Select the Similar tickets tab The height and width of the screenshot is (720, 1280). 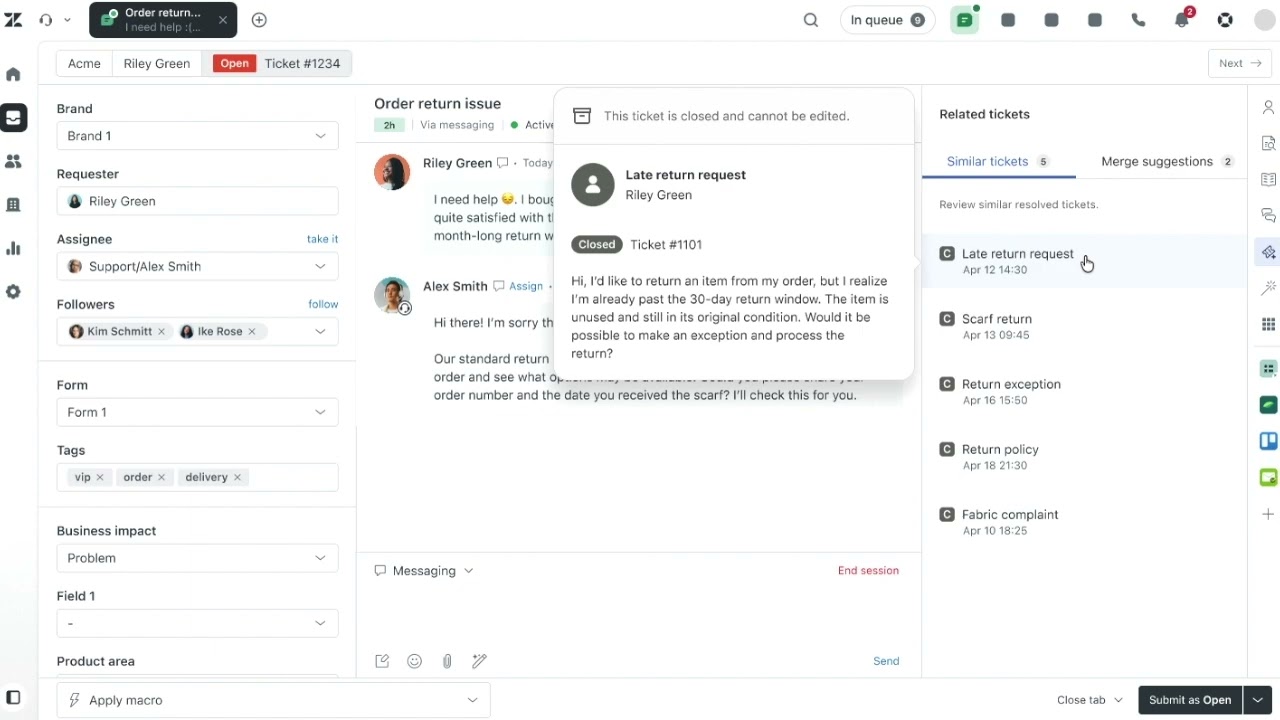(998, 161)
